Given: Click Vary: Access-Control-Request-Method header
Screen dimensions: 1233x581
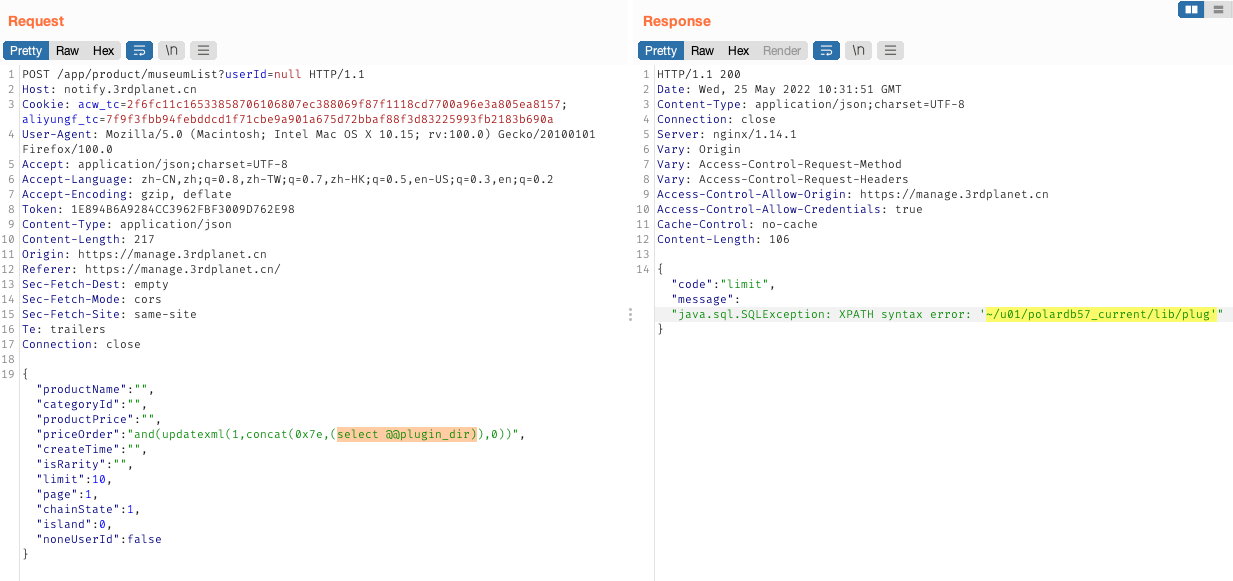Looking at the screenshot, I should (x=779, y=165).
